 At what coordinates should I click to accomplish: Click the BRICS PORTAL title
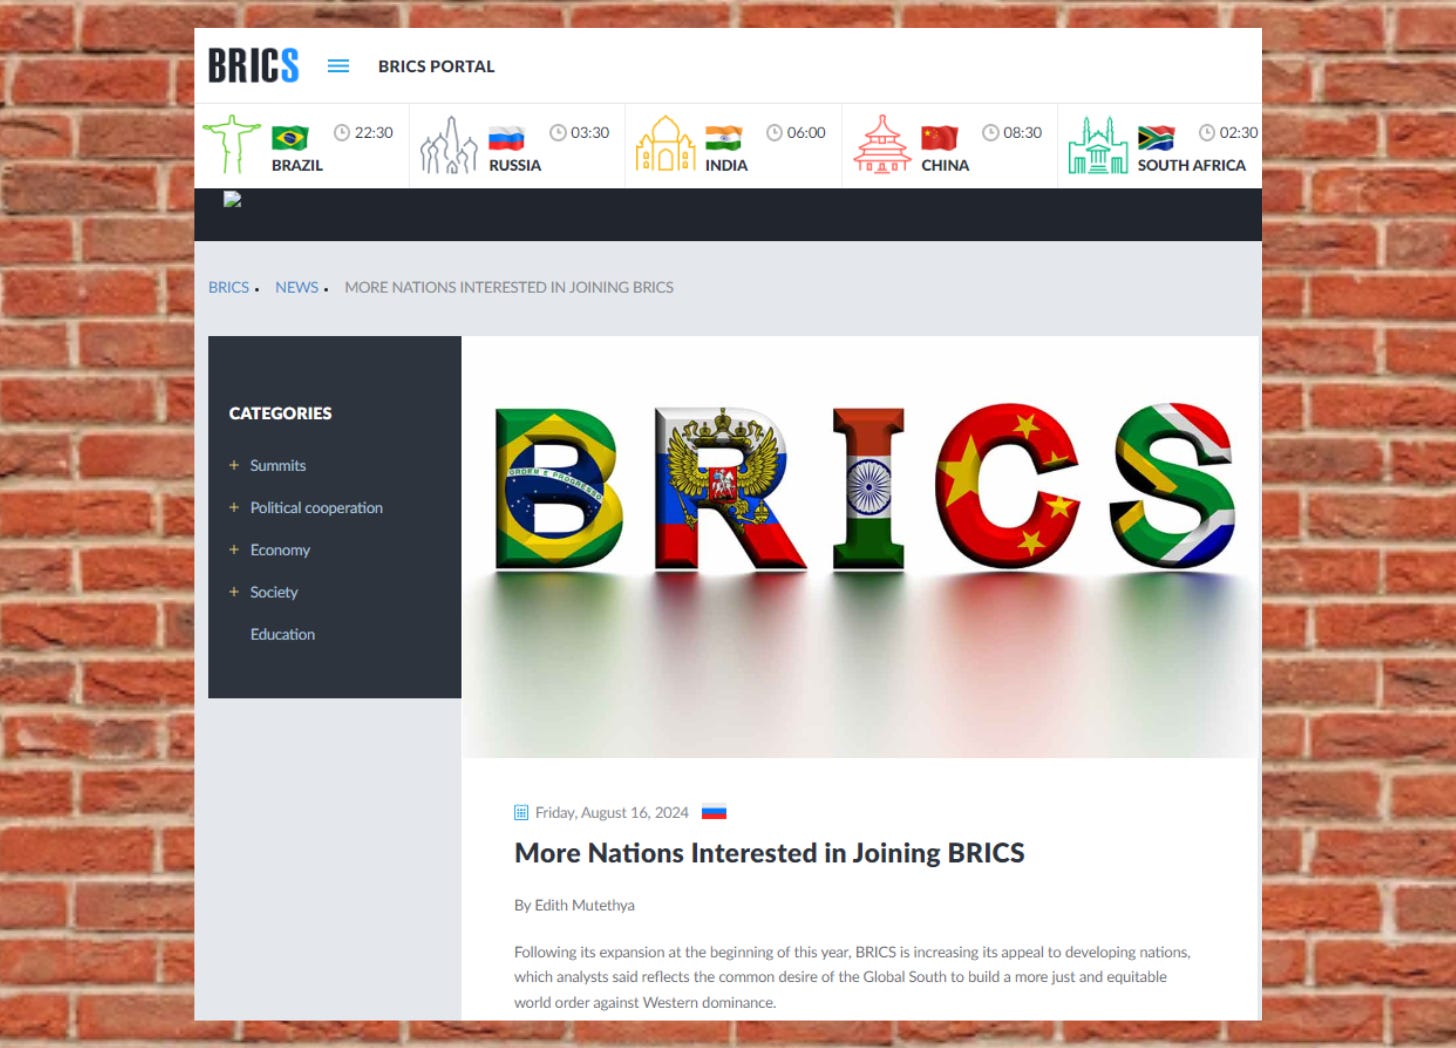(x=436, y=66)
